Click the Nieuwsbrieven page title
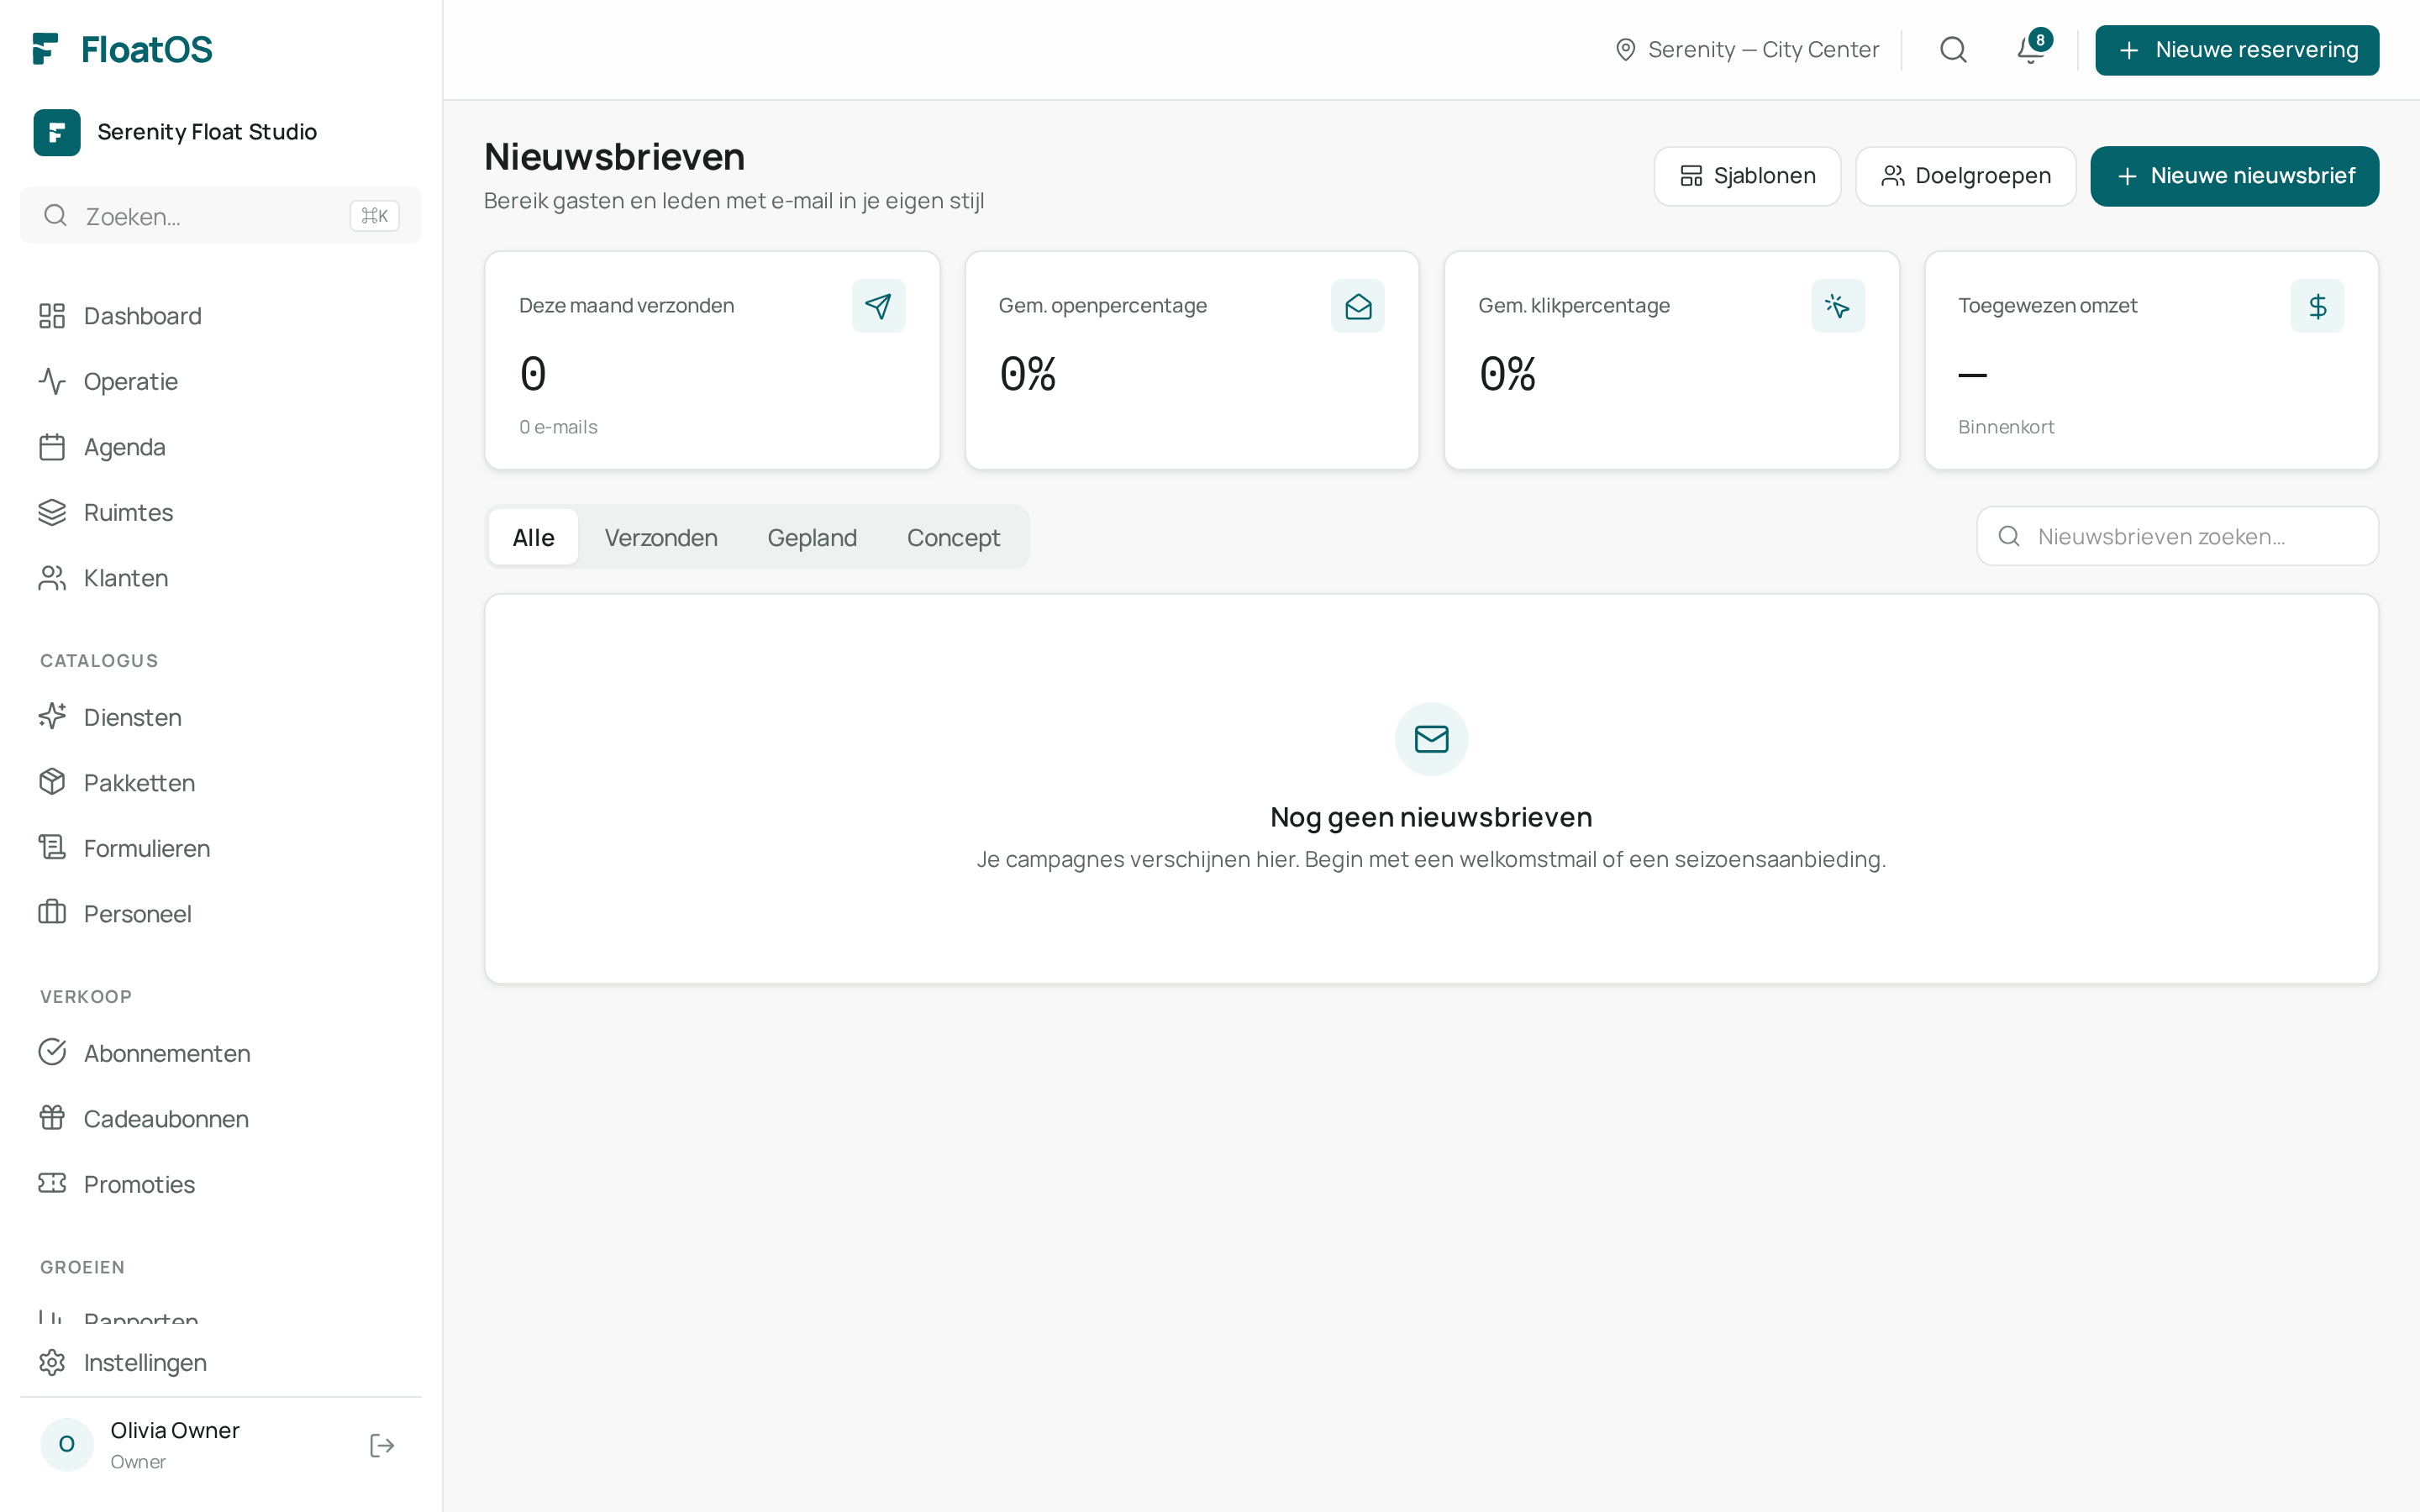Image resolution: width=2420 pixels, height=1512 pixels. tap(614, 157)
